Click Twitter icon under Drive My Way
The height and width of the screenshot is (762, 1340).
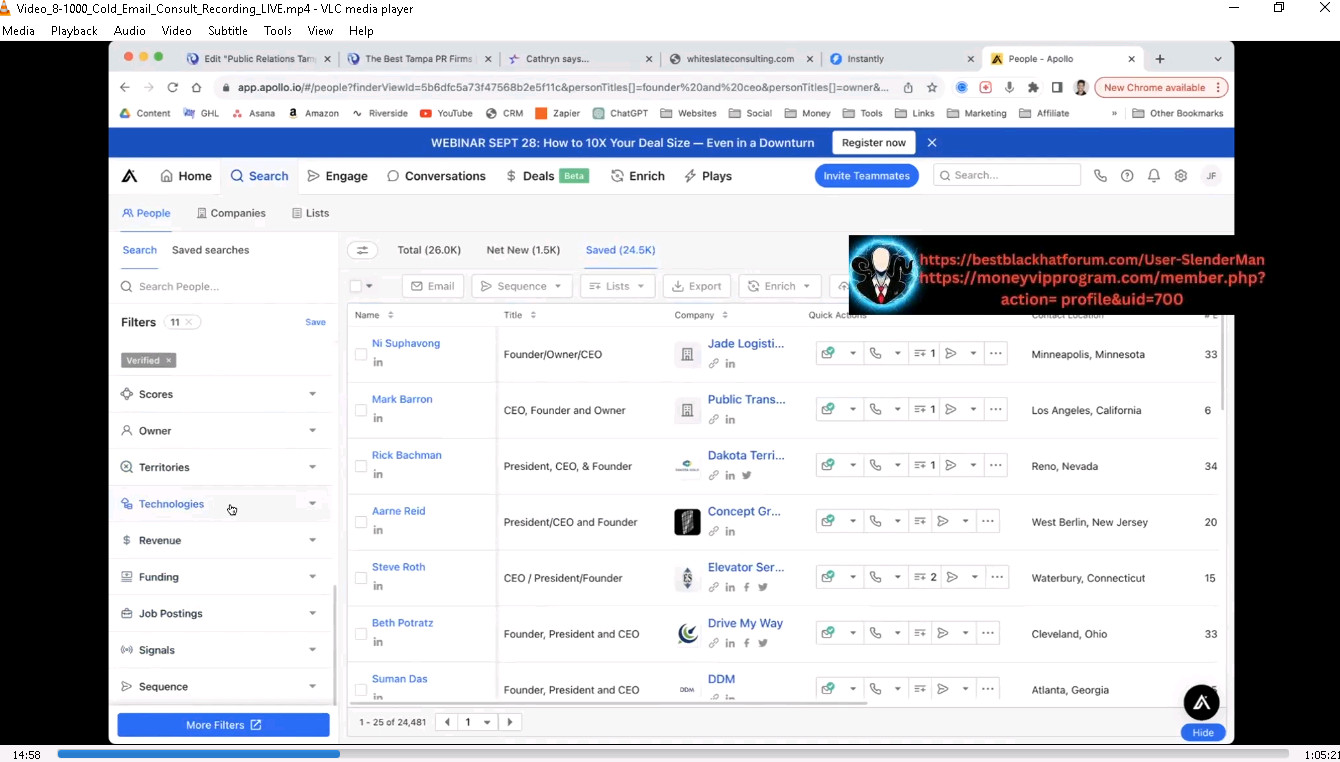(x=762, y=643)
